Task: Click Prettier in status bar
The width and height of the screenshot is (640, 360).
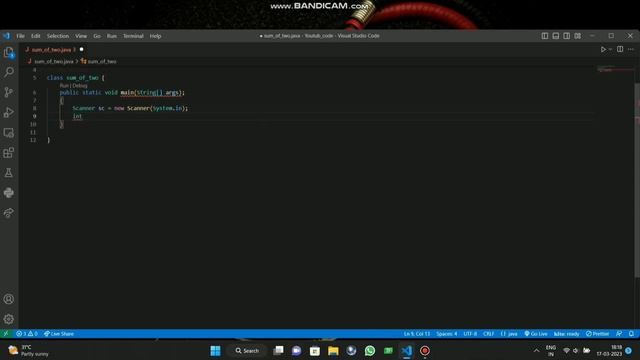Action: (x=598, y=334)
